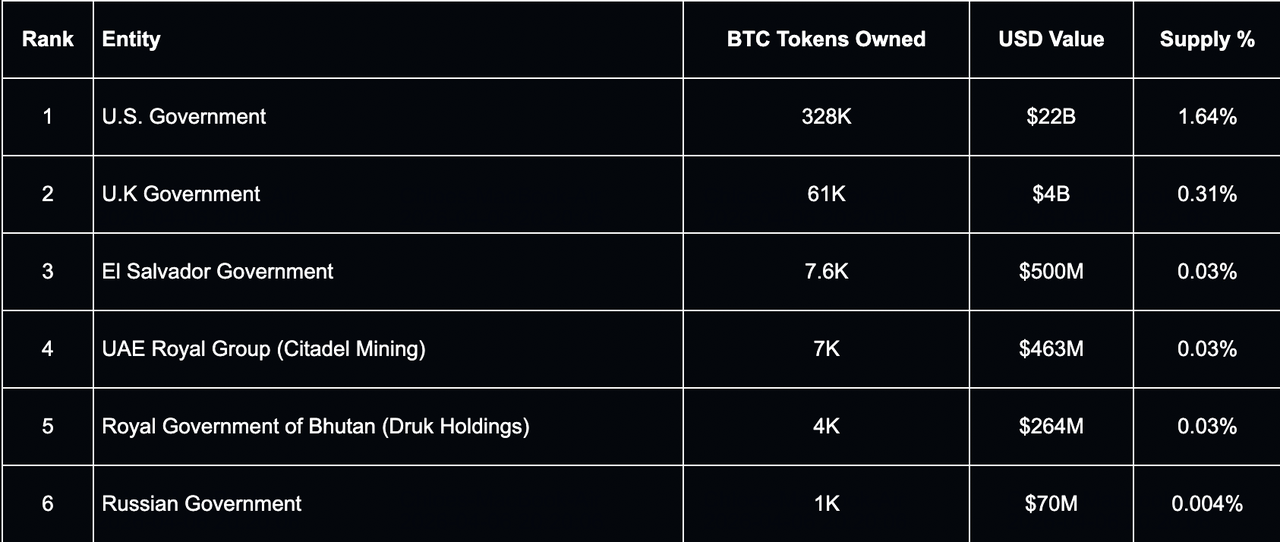Click the $463M value cell

tap(1051, 349)
